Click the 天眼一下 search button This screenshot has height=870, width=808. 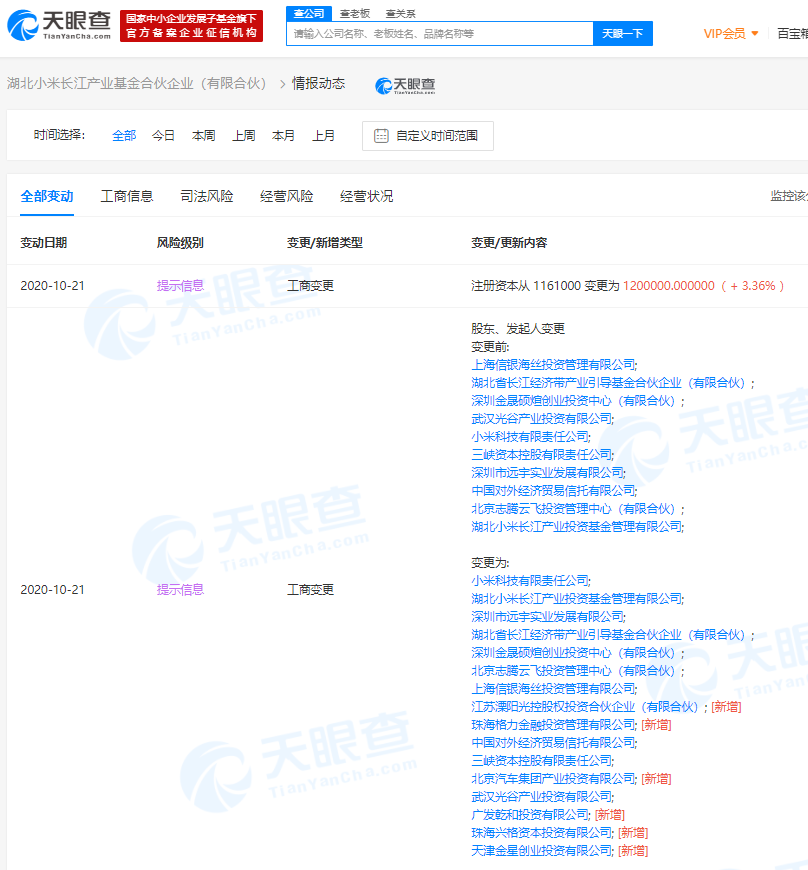[x=623, y=34]
